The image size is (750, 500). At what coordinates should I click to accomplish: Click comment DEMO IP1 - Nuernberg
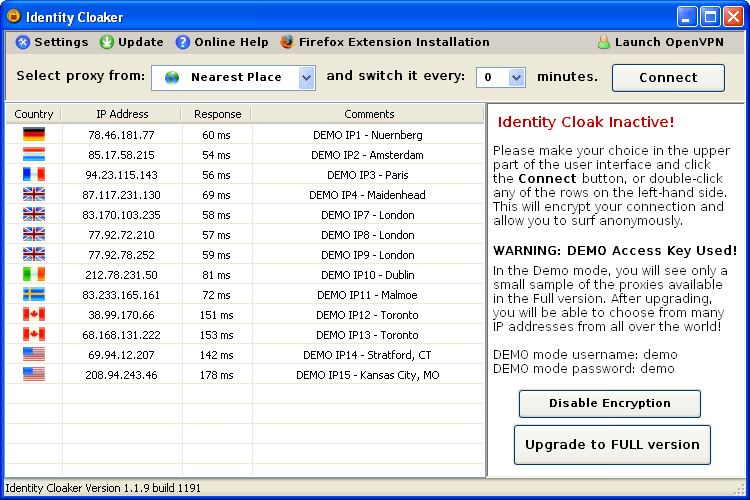click(368, 135)
